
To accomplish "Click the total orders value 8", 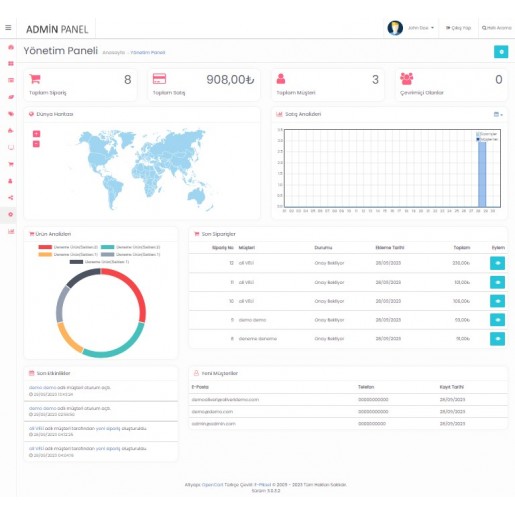I will 128,80.
